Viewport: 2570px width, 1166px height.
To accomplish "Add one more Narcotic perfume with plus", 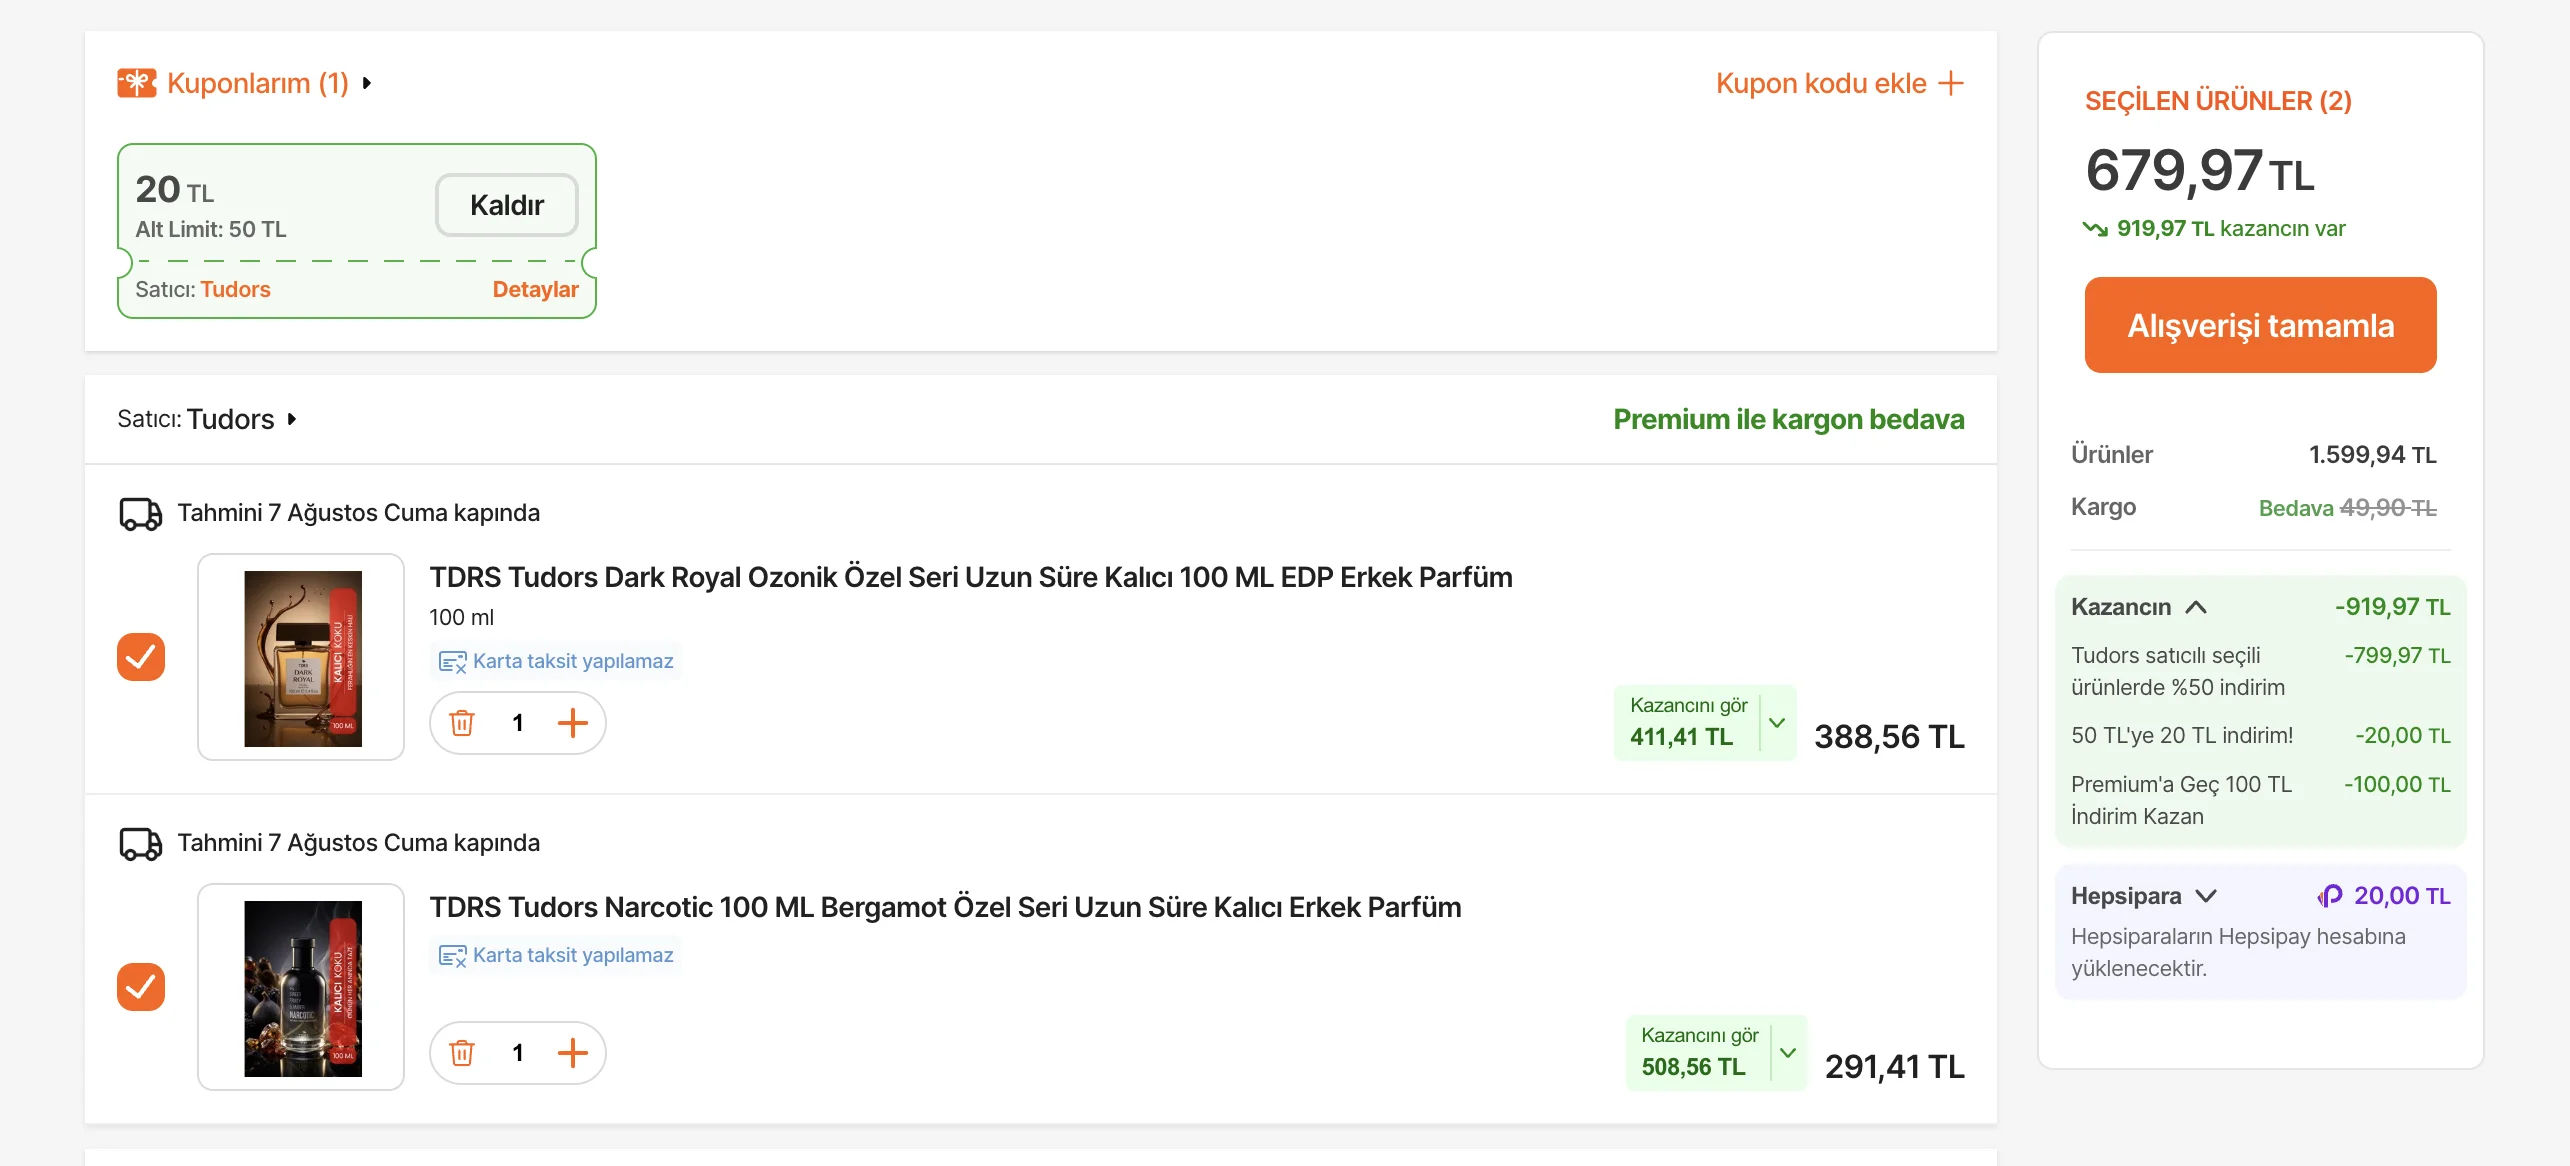I will (573, 1053).
